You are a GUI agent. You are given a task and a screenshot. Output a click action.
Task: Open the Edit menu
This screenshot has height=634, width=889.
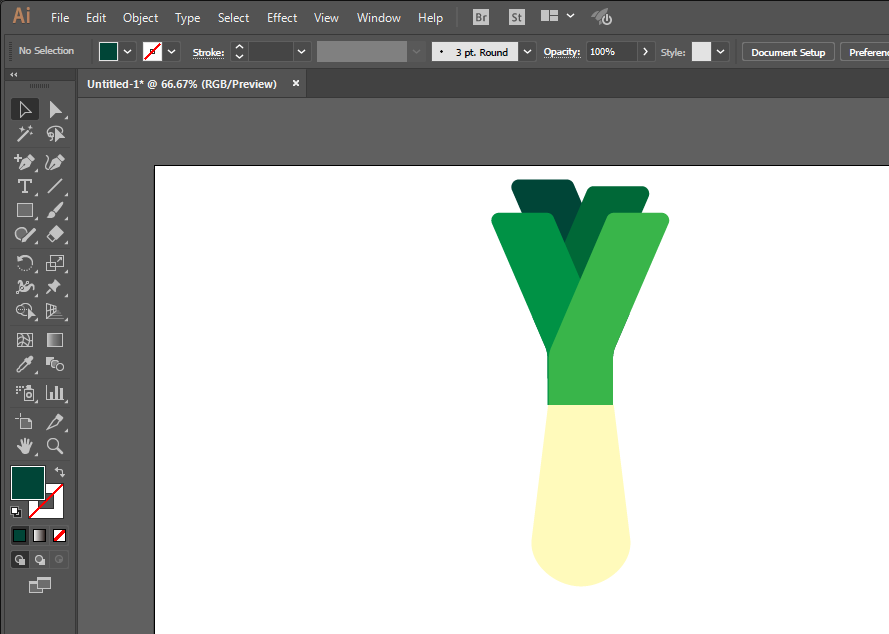pyautogui.click(x=96, y=18)
